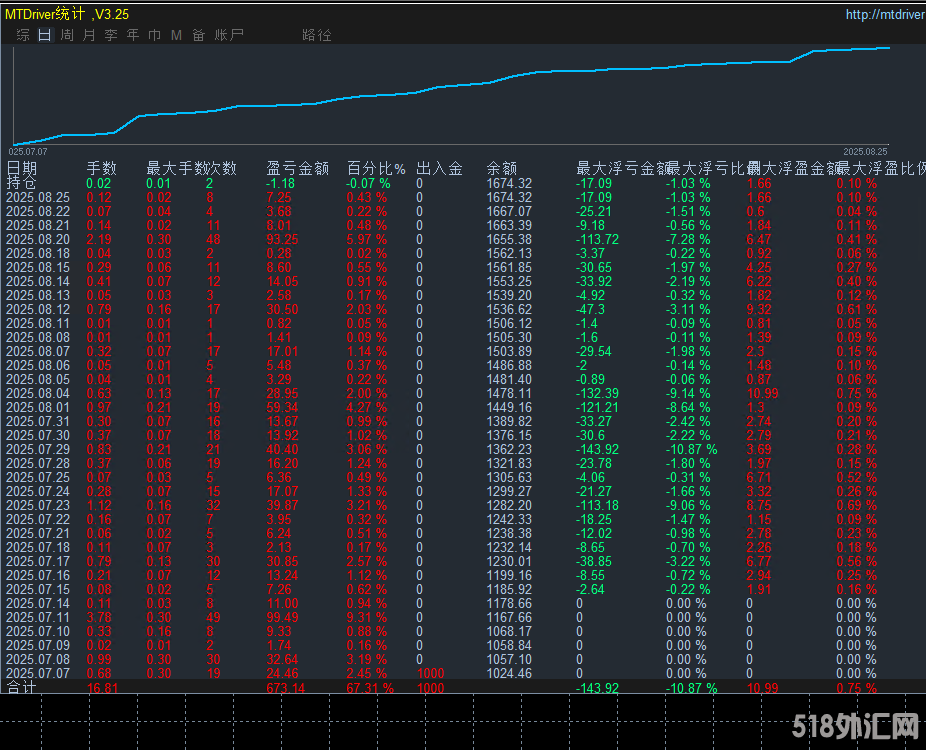The width and height of the screenshot is (926, 750).
Task: Open the 年 yearly statistics icon
Action: click(x=132, y=33)
